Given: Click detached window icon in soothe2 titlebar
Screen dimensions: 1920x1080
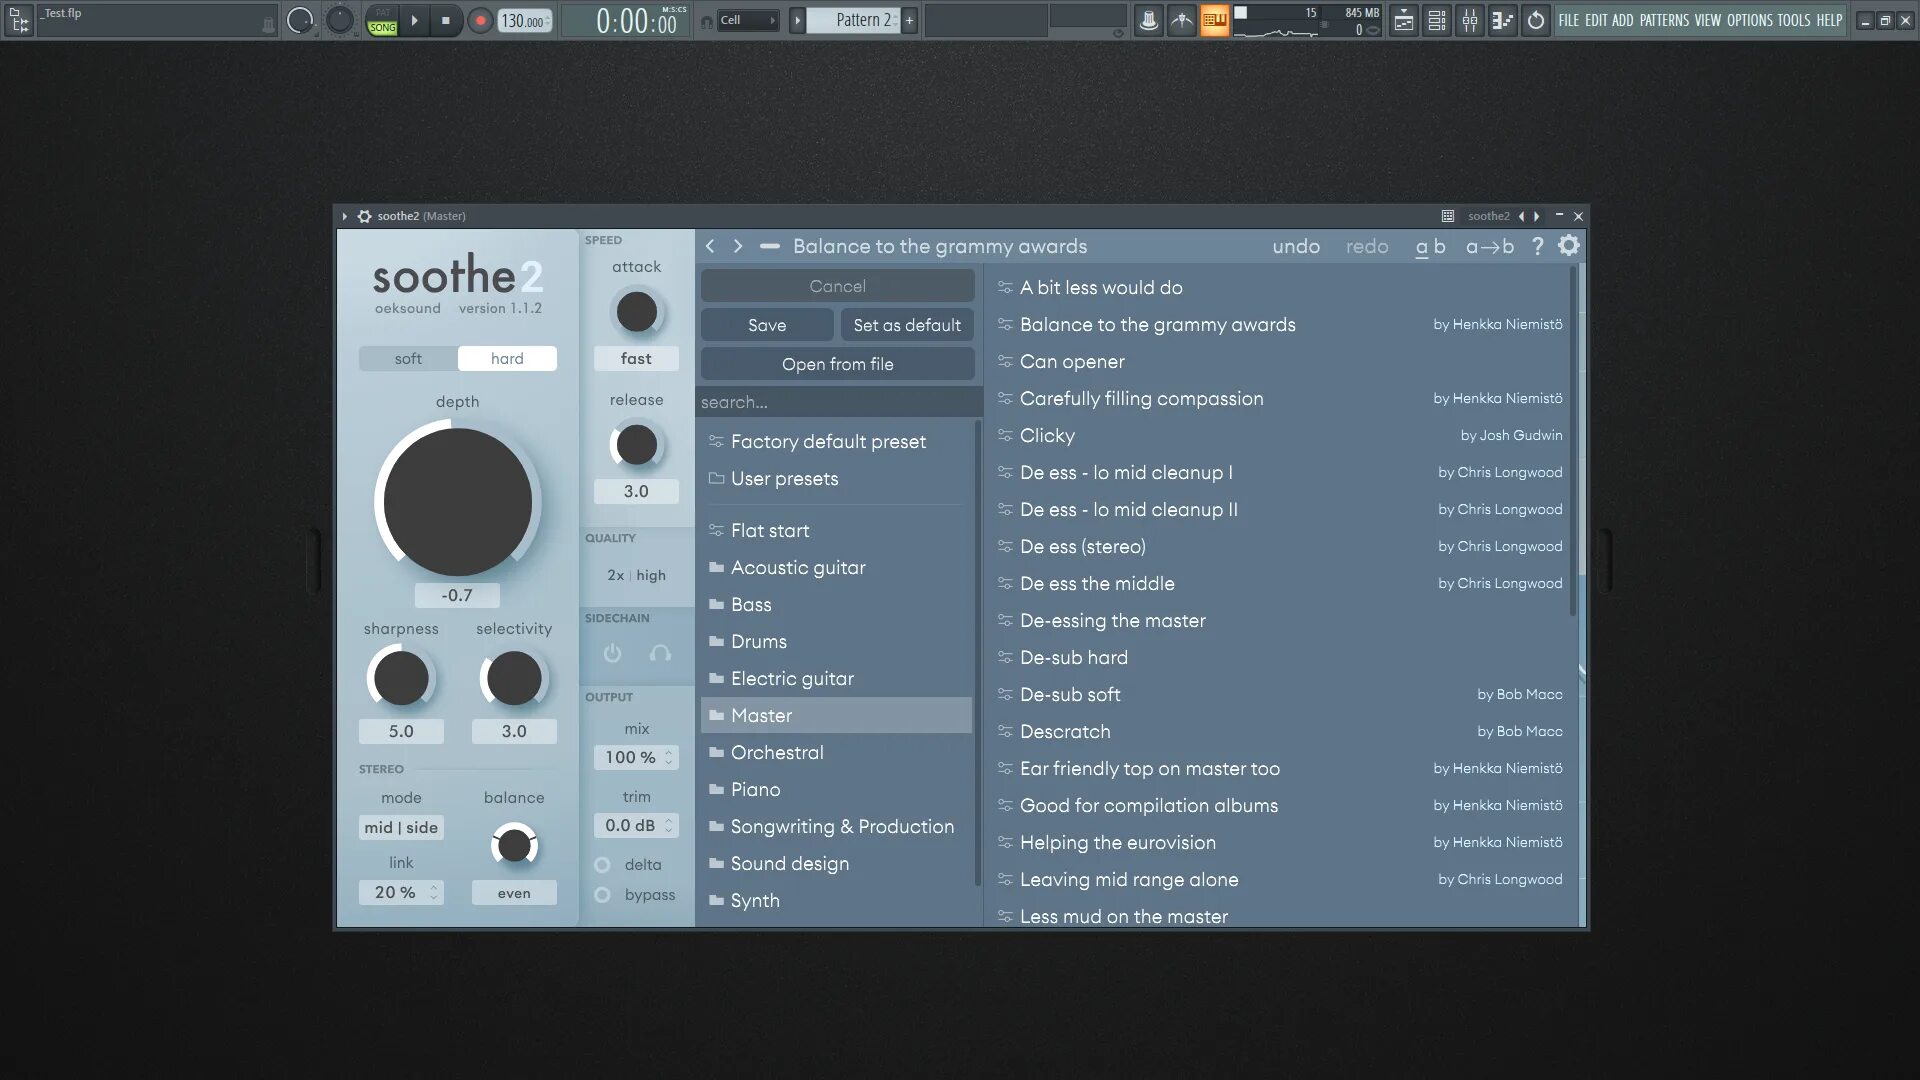Looking at the screenshot, I should pos(1447,216).
